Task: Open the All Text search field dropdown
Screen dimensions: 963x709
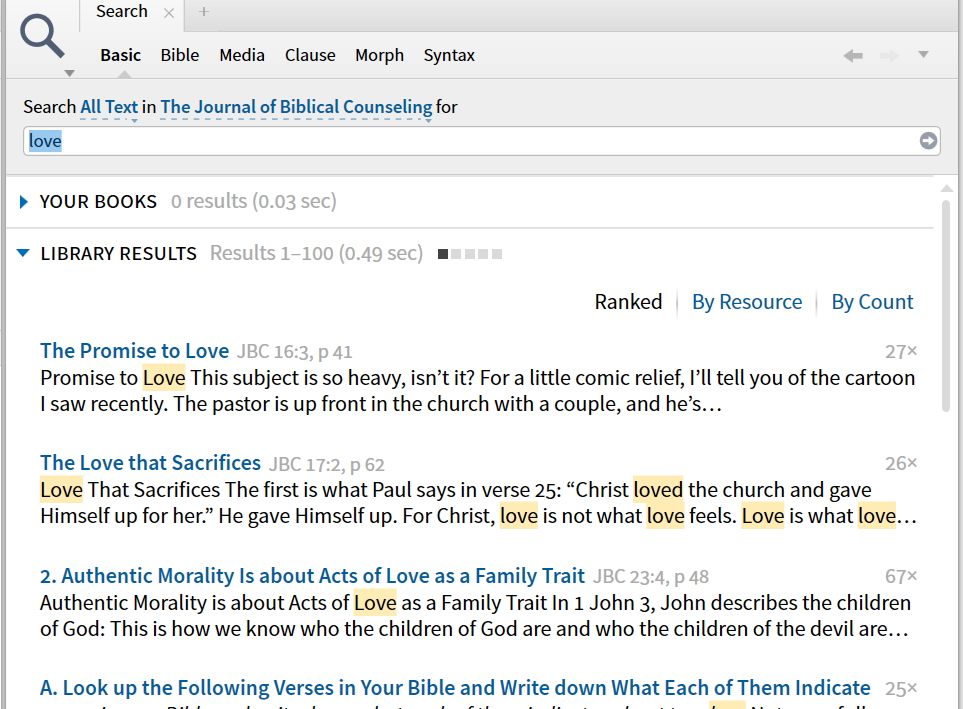Action: pos(109,107)
